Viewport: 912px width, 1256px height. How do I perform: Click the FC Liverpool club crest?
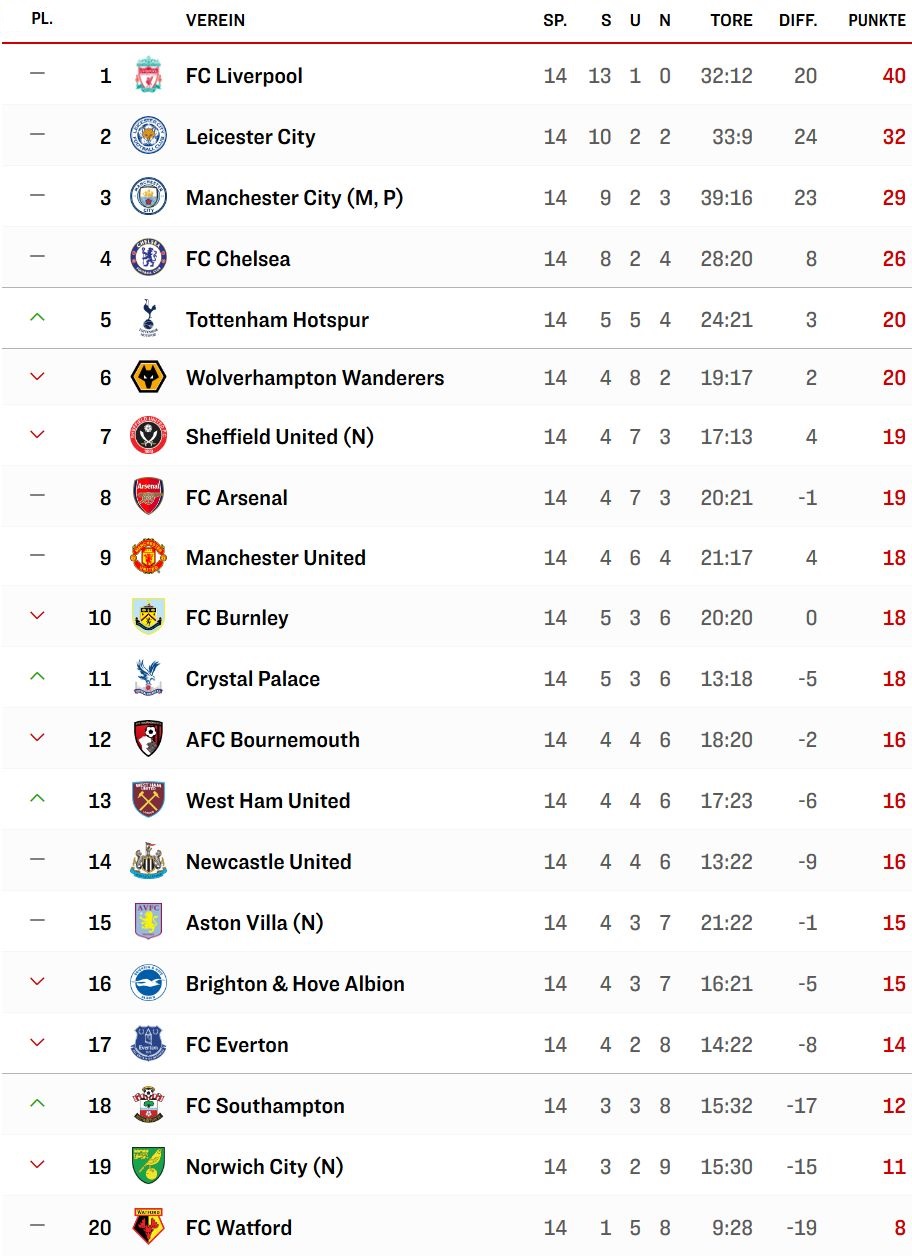click(148, 76)
